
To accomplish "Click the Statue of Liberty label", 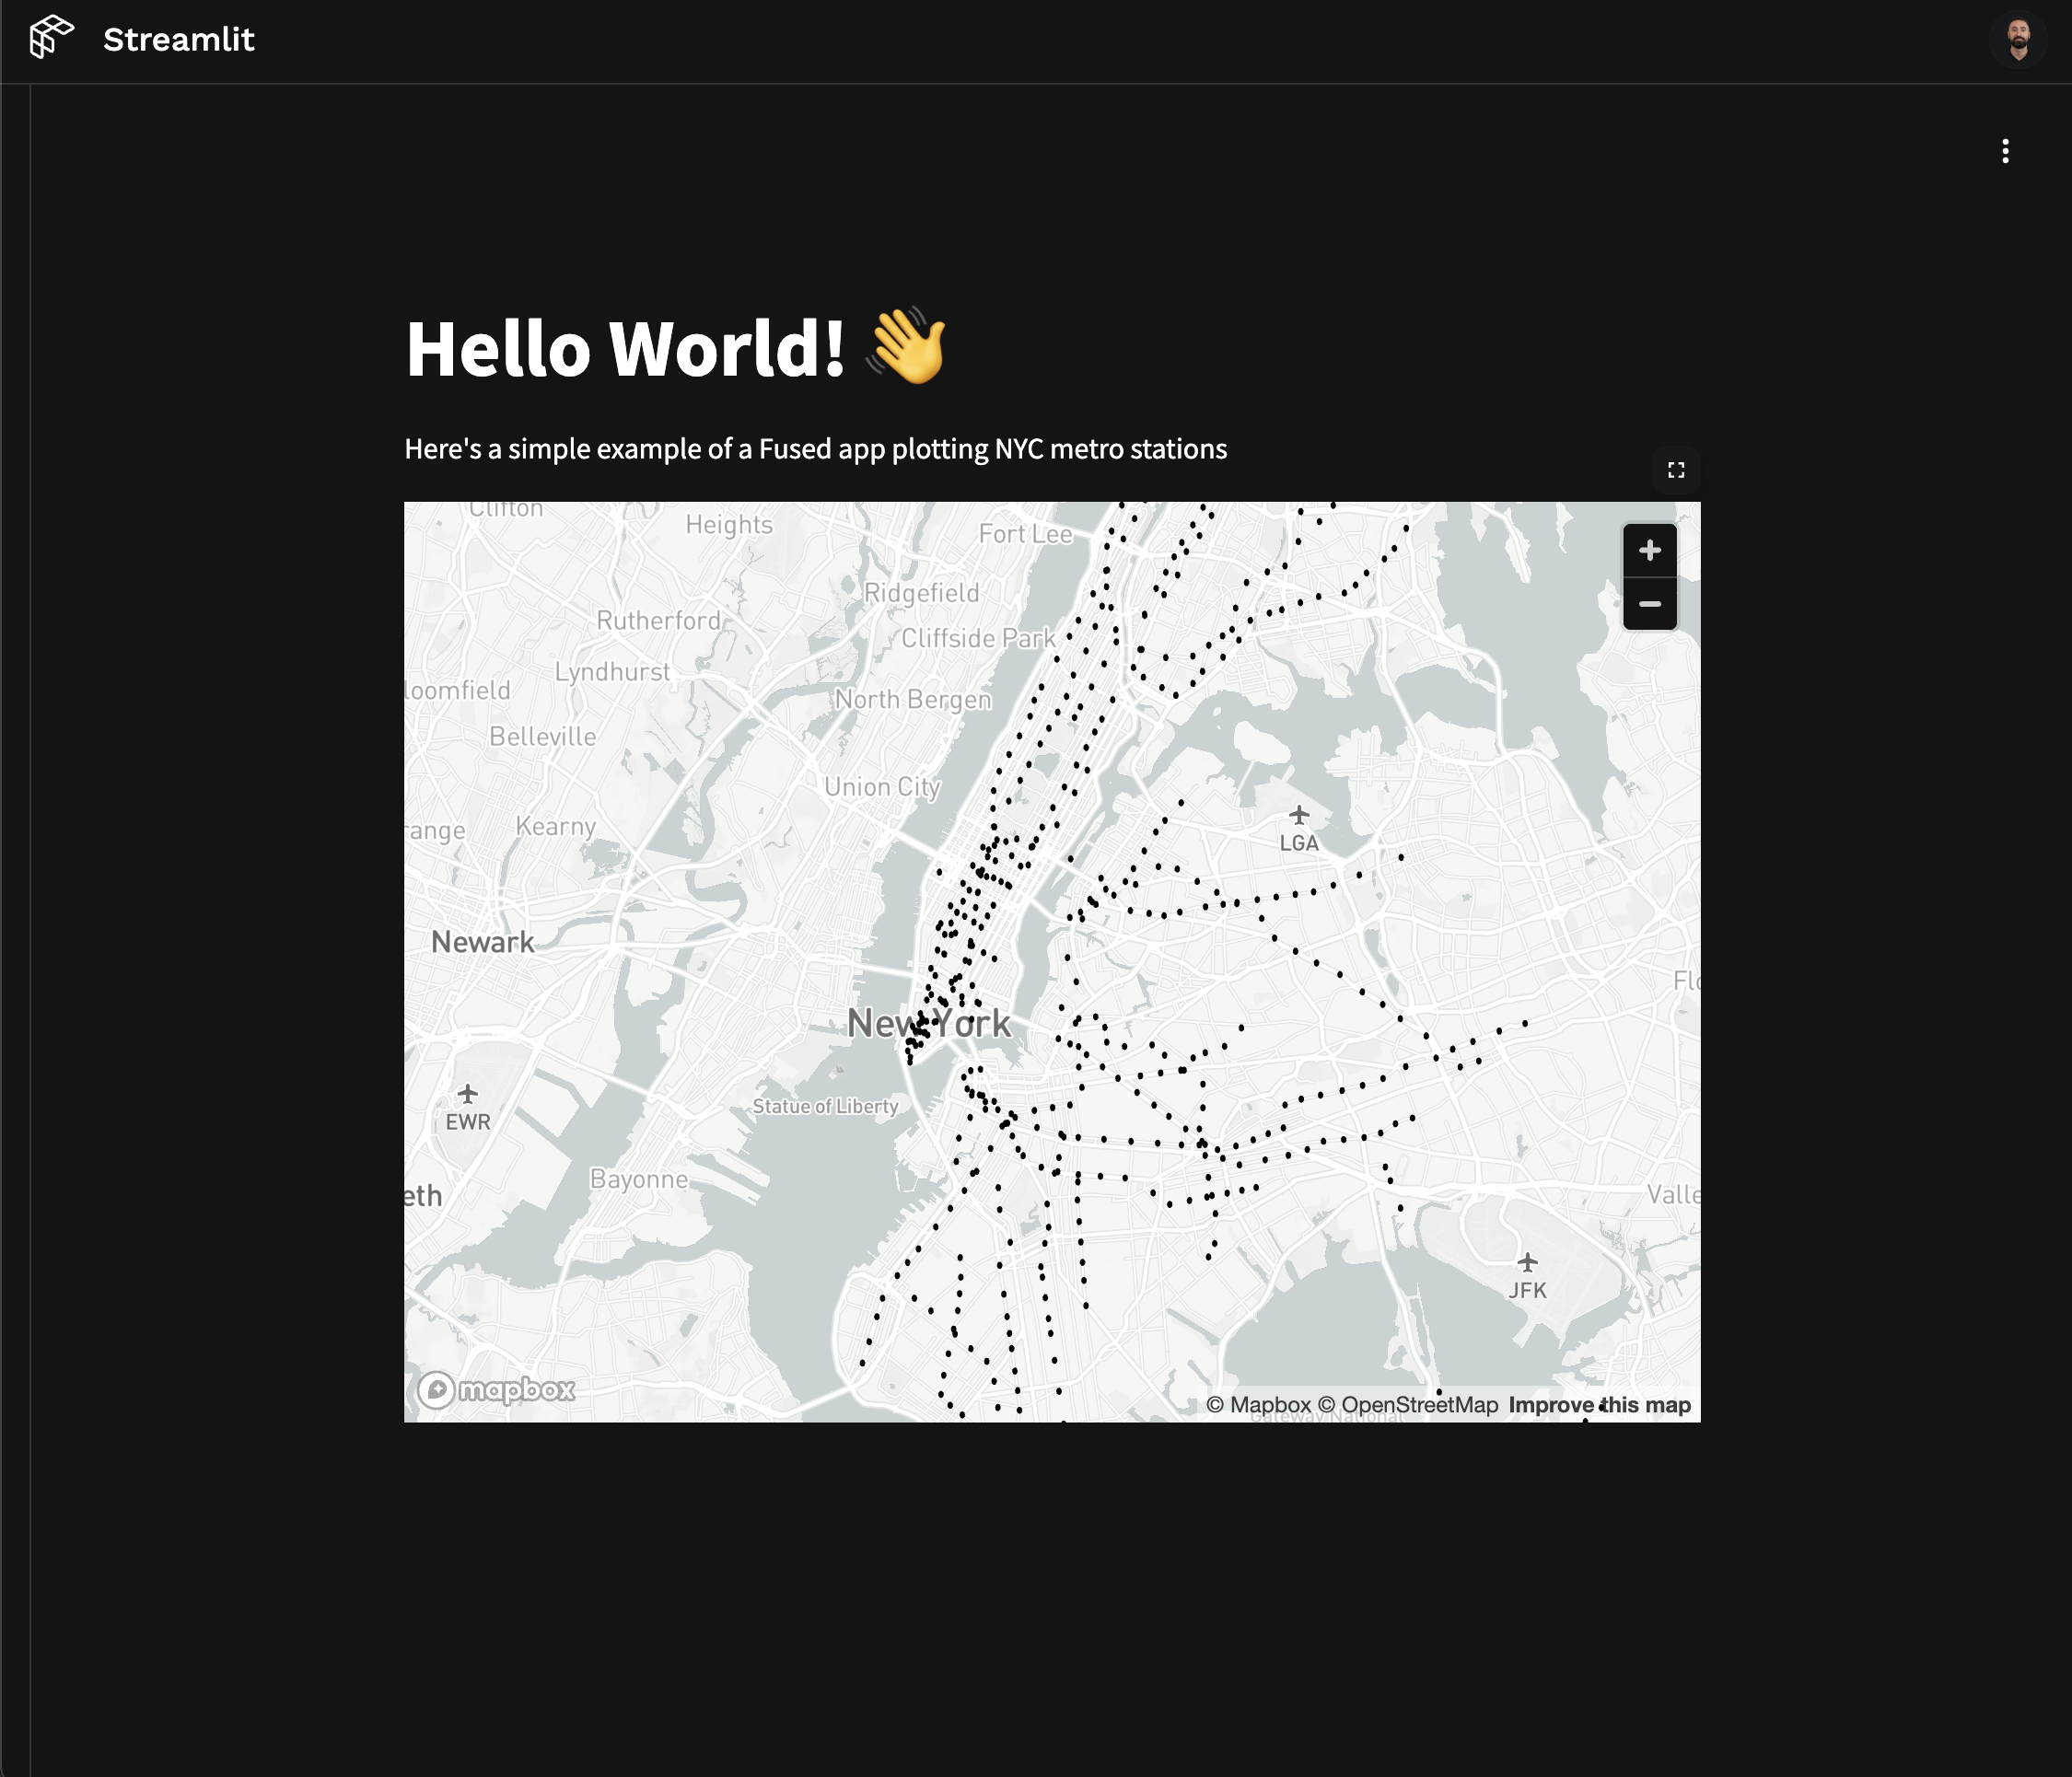I will pos(825,1106).
